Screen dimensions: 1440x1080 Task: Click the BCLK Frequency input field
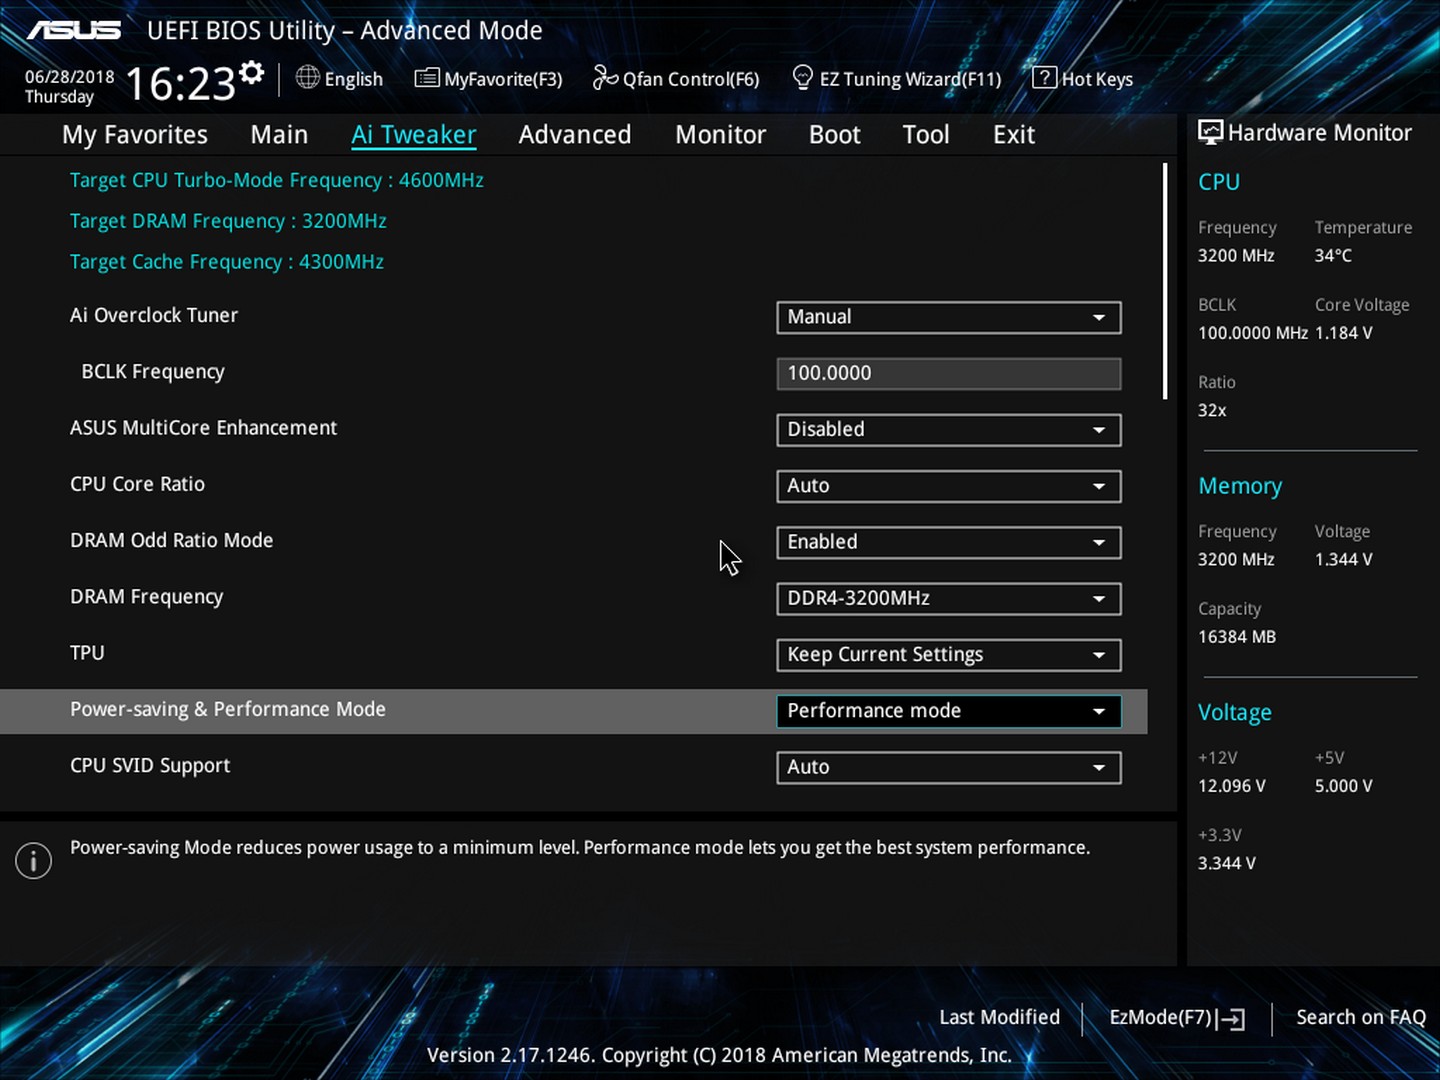point(948,374)
